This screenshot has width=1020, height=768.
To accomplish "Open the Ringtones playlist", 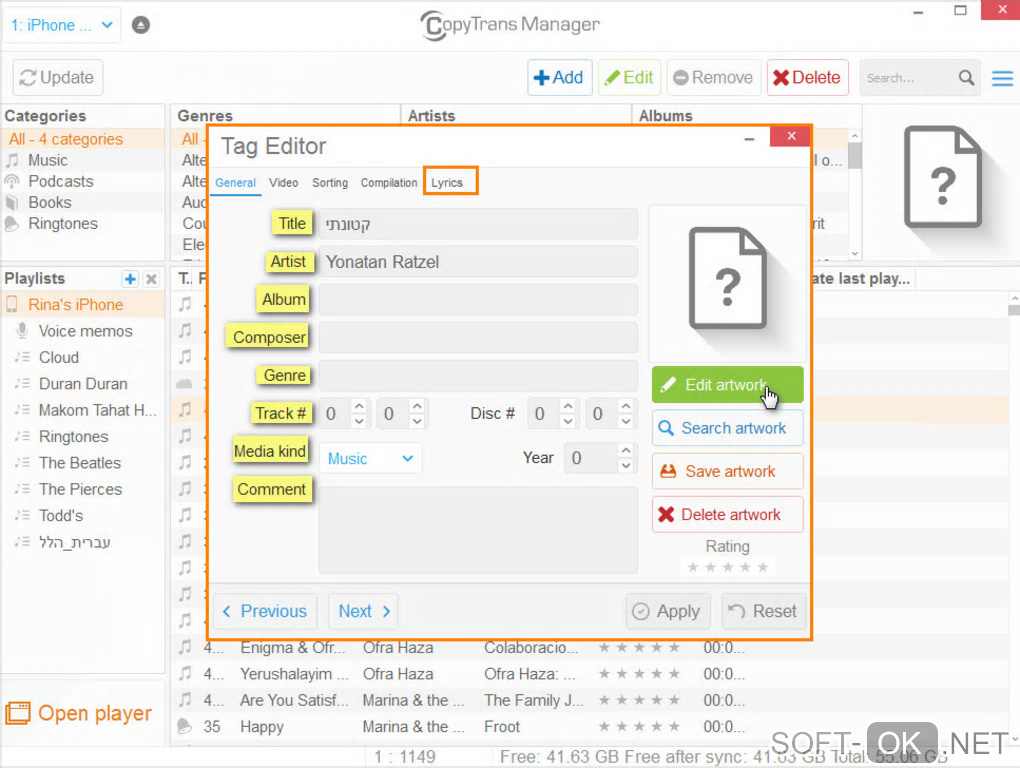I will pos(83,436).
